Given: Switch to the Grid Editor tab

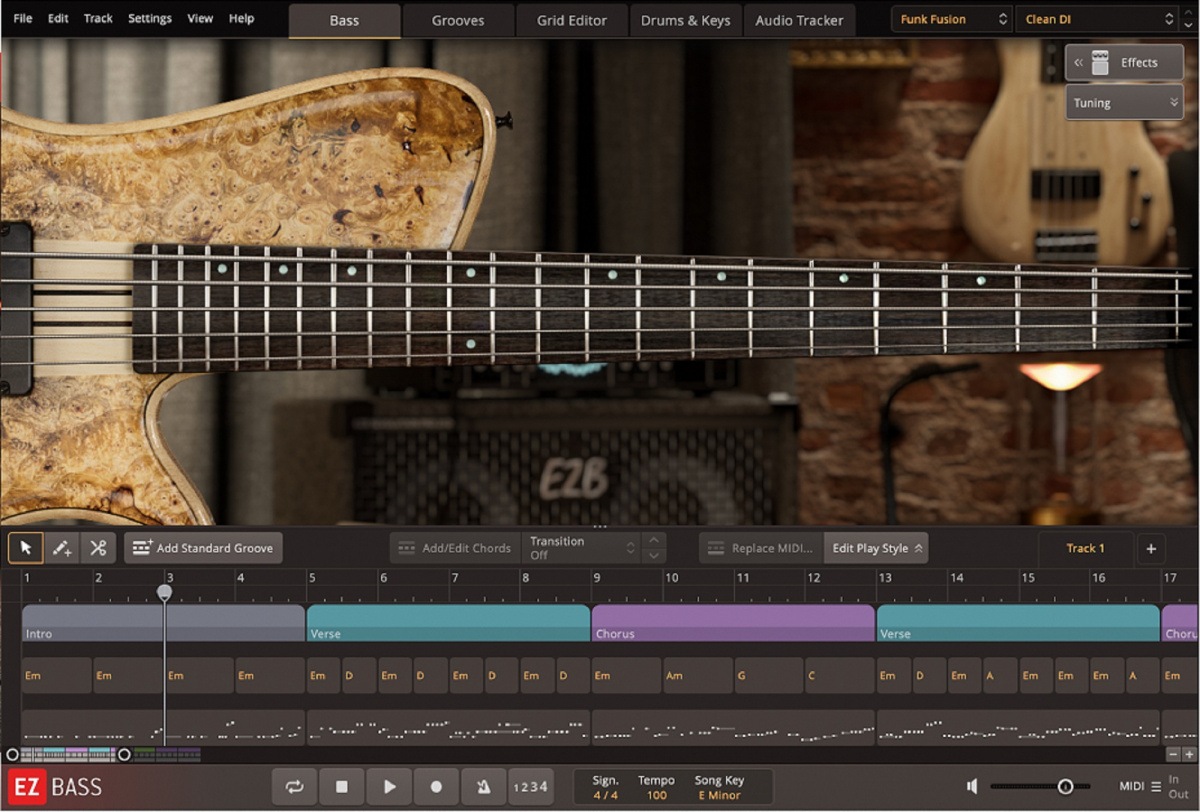Looking at the screenshot, I should pos(571,19).
